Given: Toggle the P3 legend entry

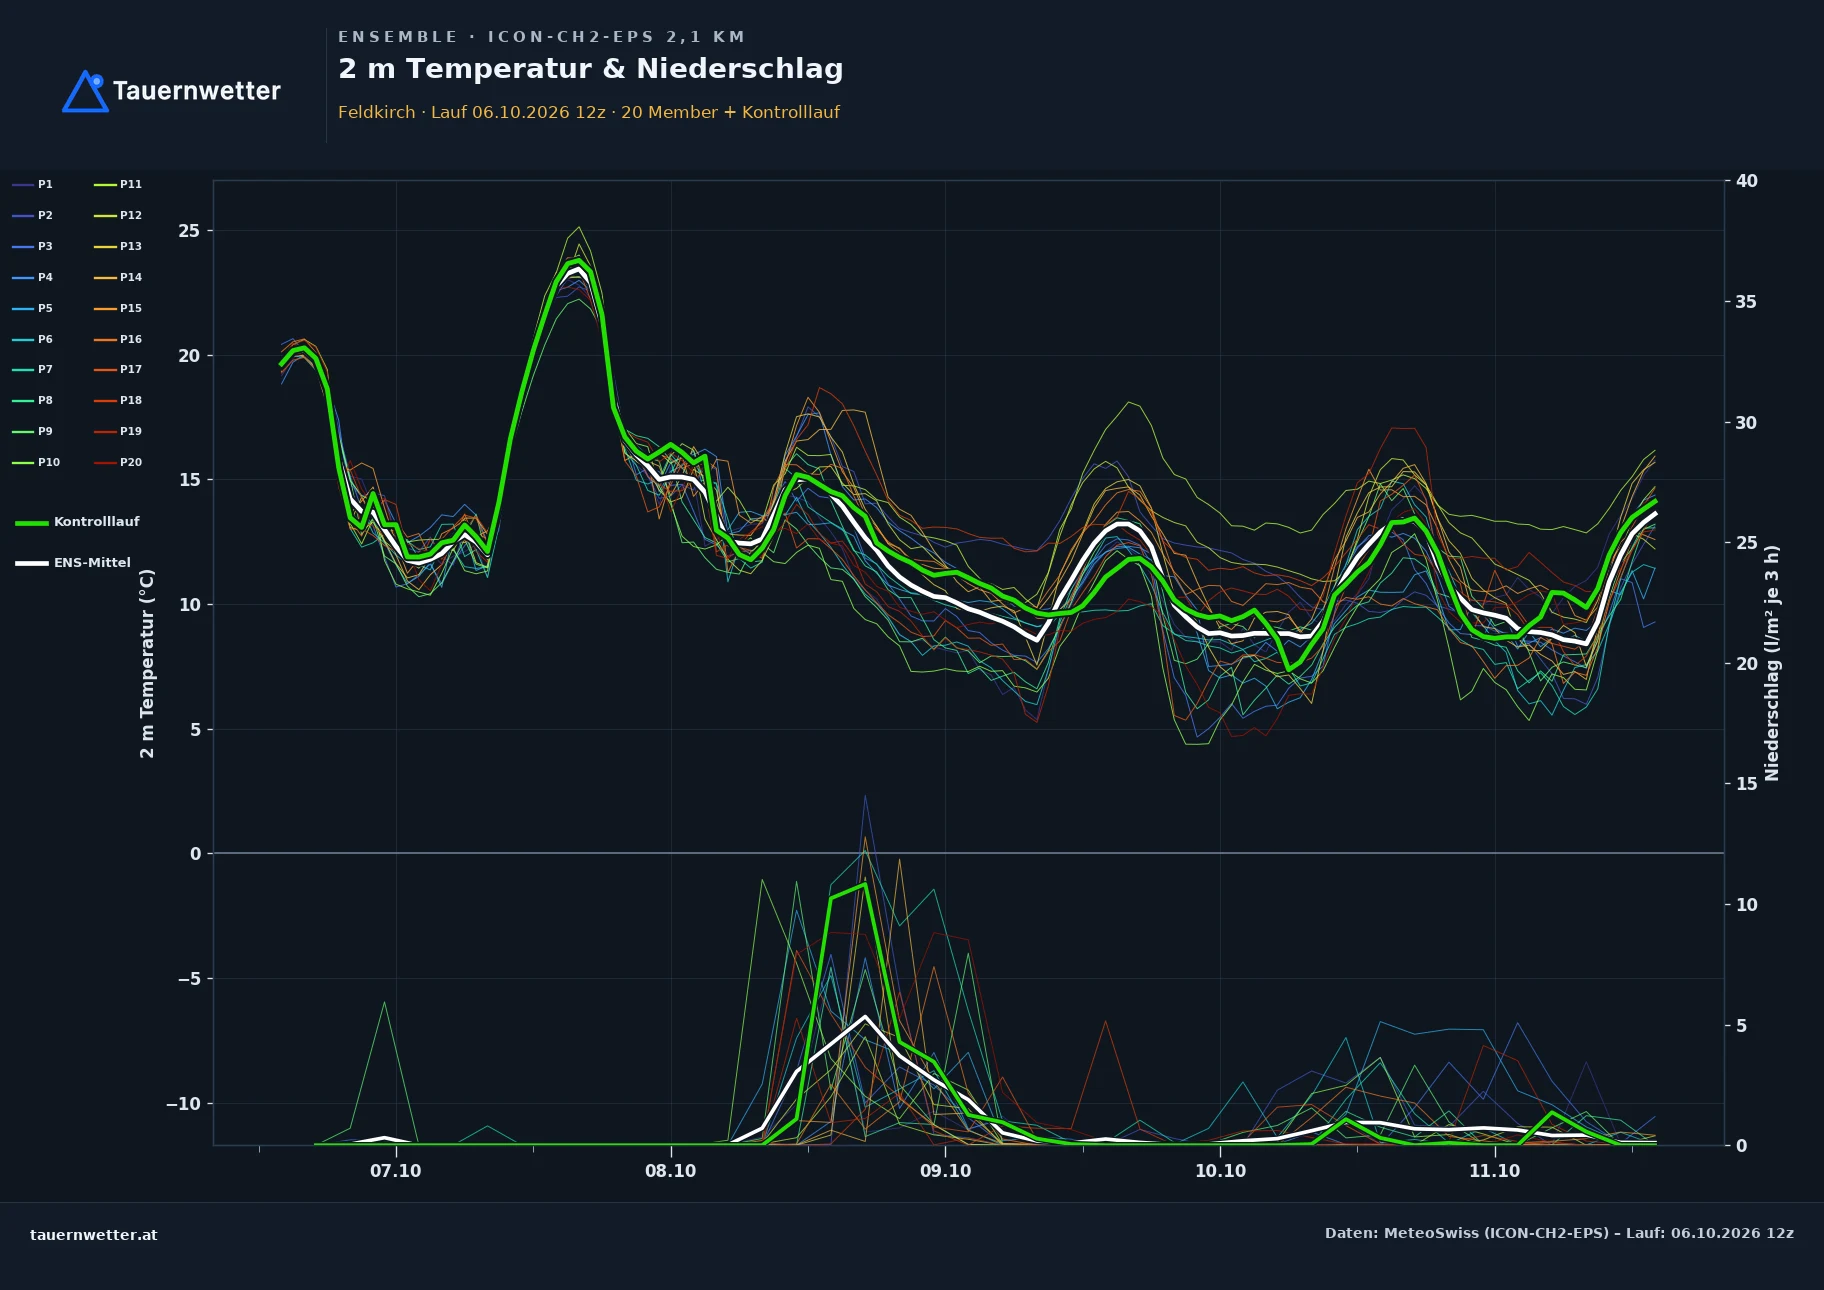Looking at the screenshot, I should pos(33,246).
